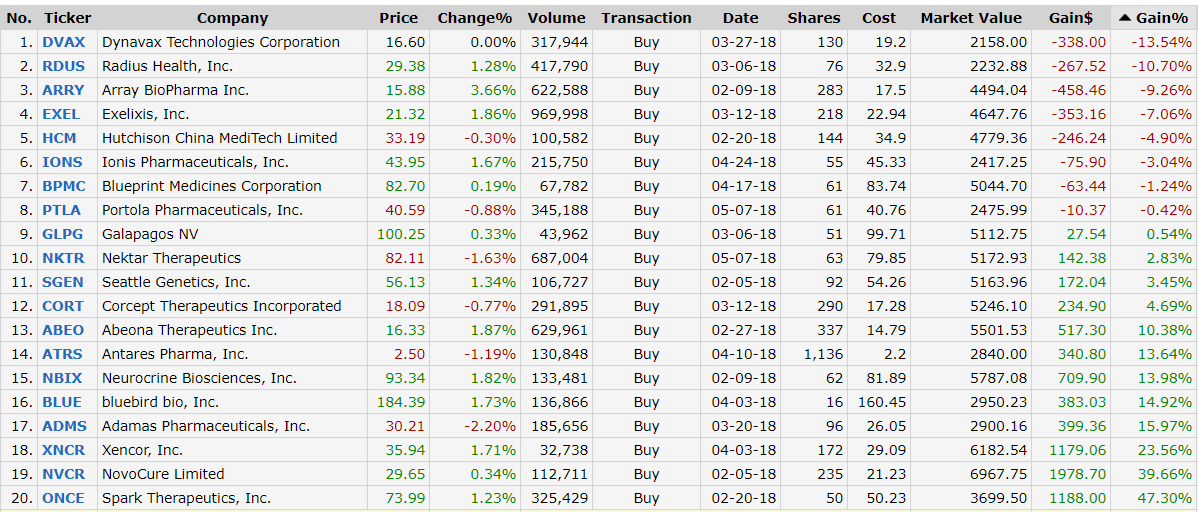Image resolution: width=1198 pixels, height=512 pixels.
Task: Sort by Volume column header
Action: coord(556,18)
